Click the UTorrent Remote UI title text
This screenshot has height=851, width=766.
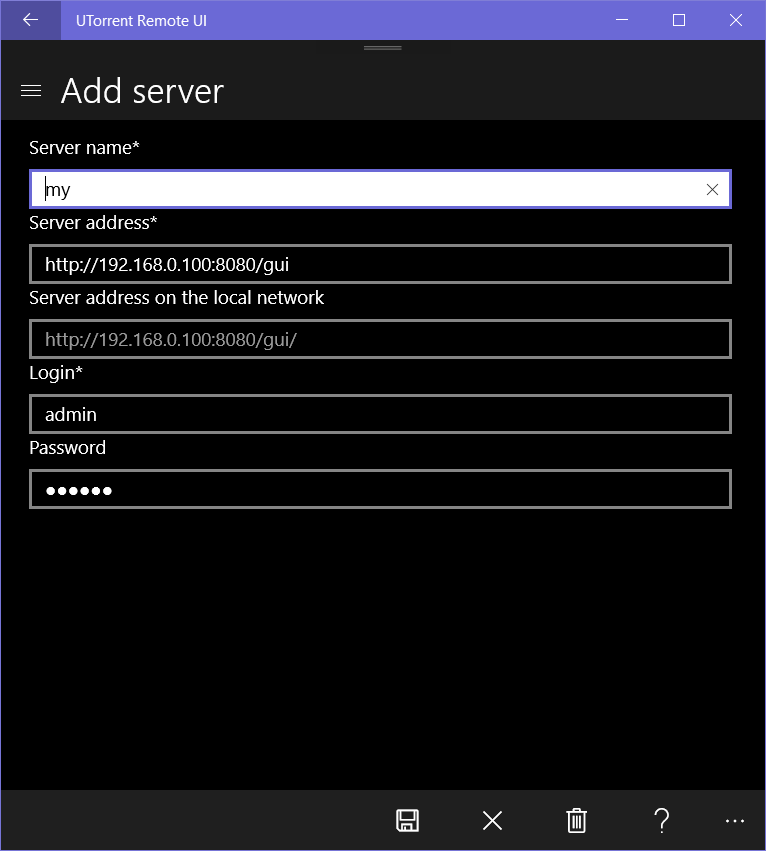click(x=141, y=21)
